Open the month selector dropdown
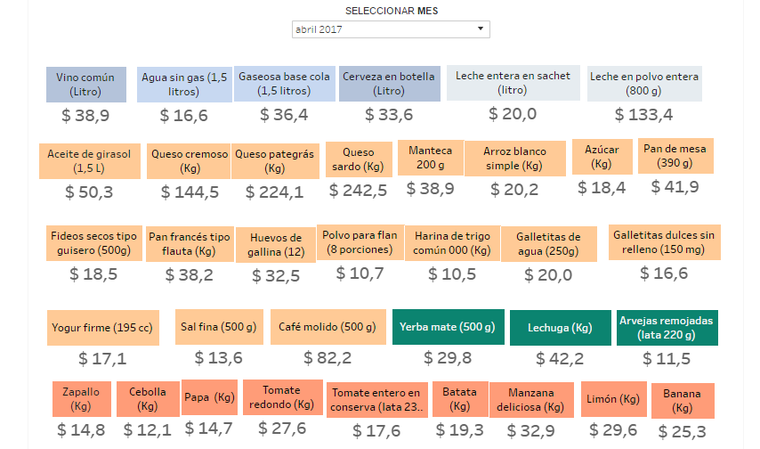Screen dimensions: 760x449 (x=391, y=30)
